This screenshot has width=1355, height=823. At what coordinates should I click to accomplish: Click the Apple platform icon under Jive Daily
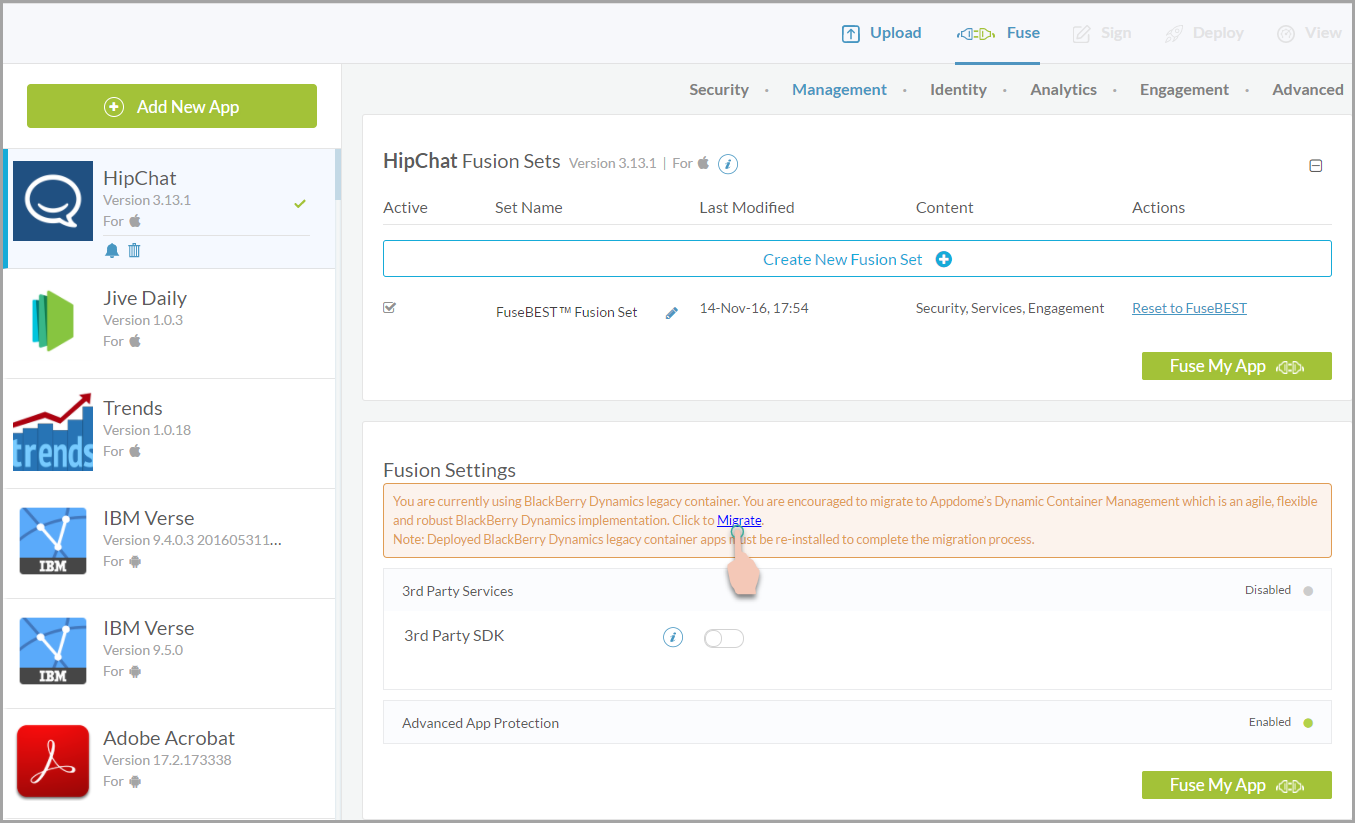(135, 341)
